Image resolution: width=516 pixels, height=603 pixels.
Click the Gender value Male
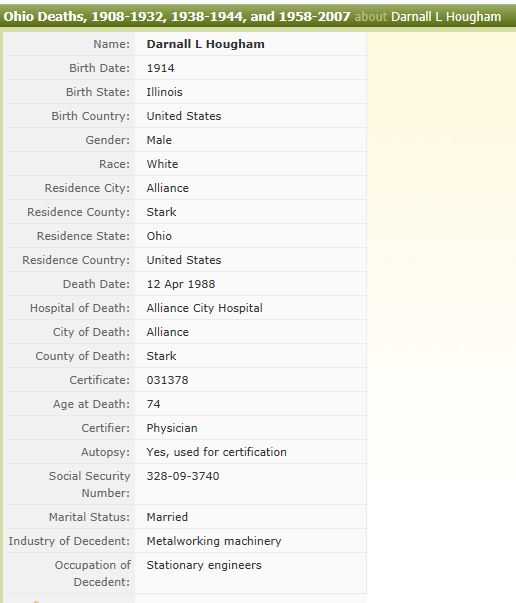pyautogui.click(x=159, y=140)
